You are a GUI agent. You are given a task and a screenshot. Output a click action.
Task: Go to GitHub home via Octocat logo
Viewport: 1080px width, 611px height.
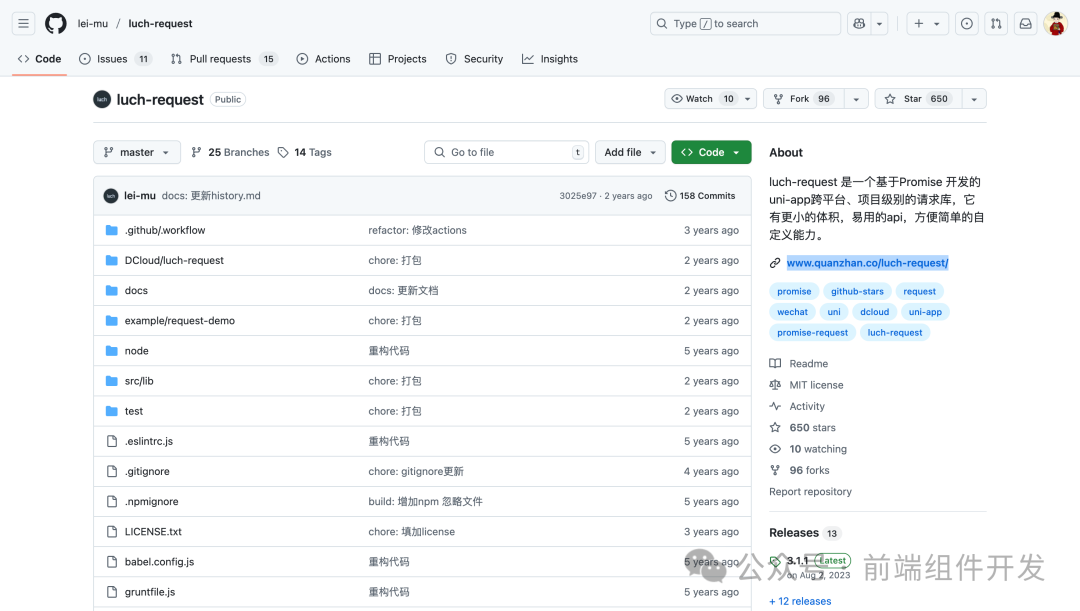pos(56,23)
